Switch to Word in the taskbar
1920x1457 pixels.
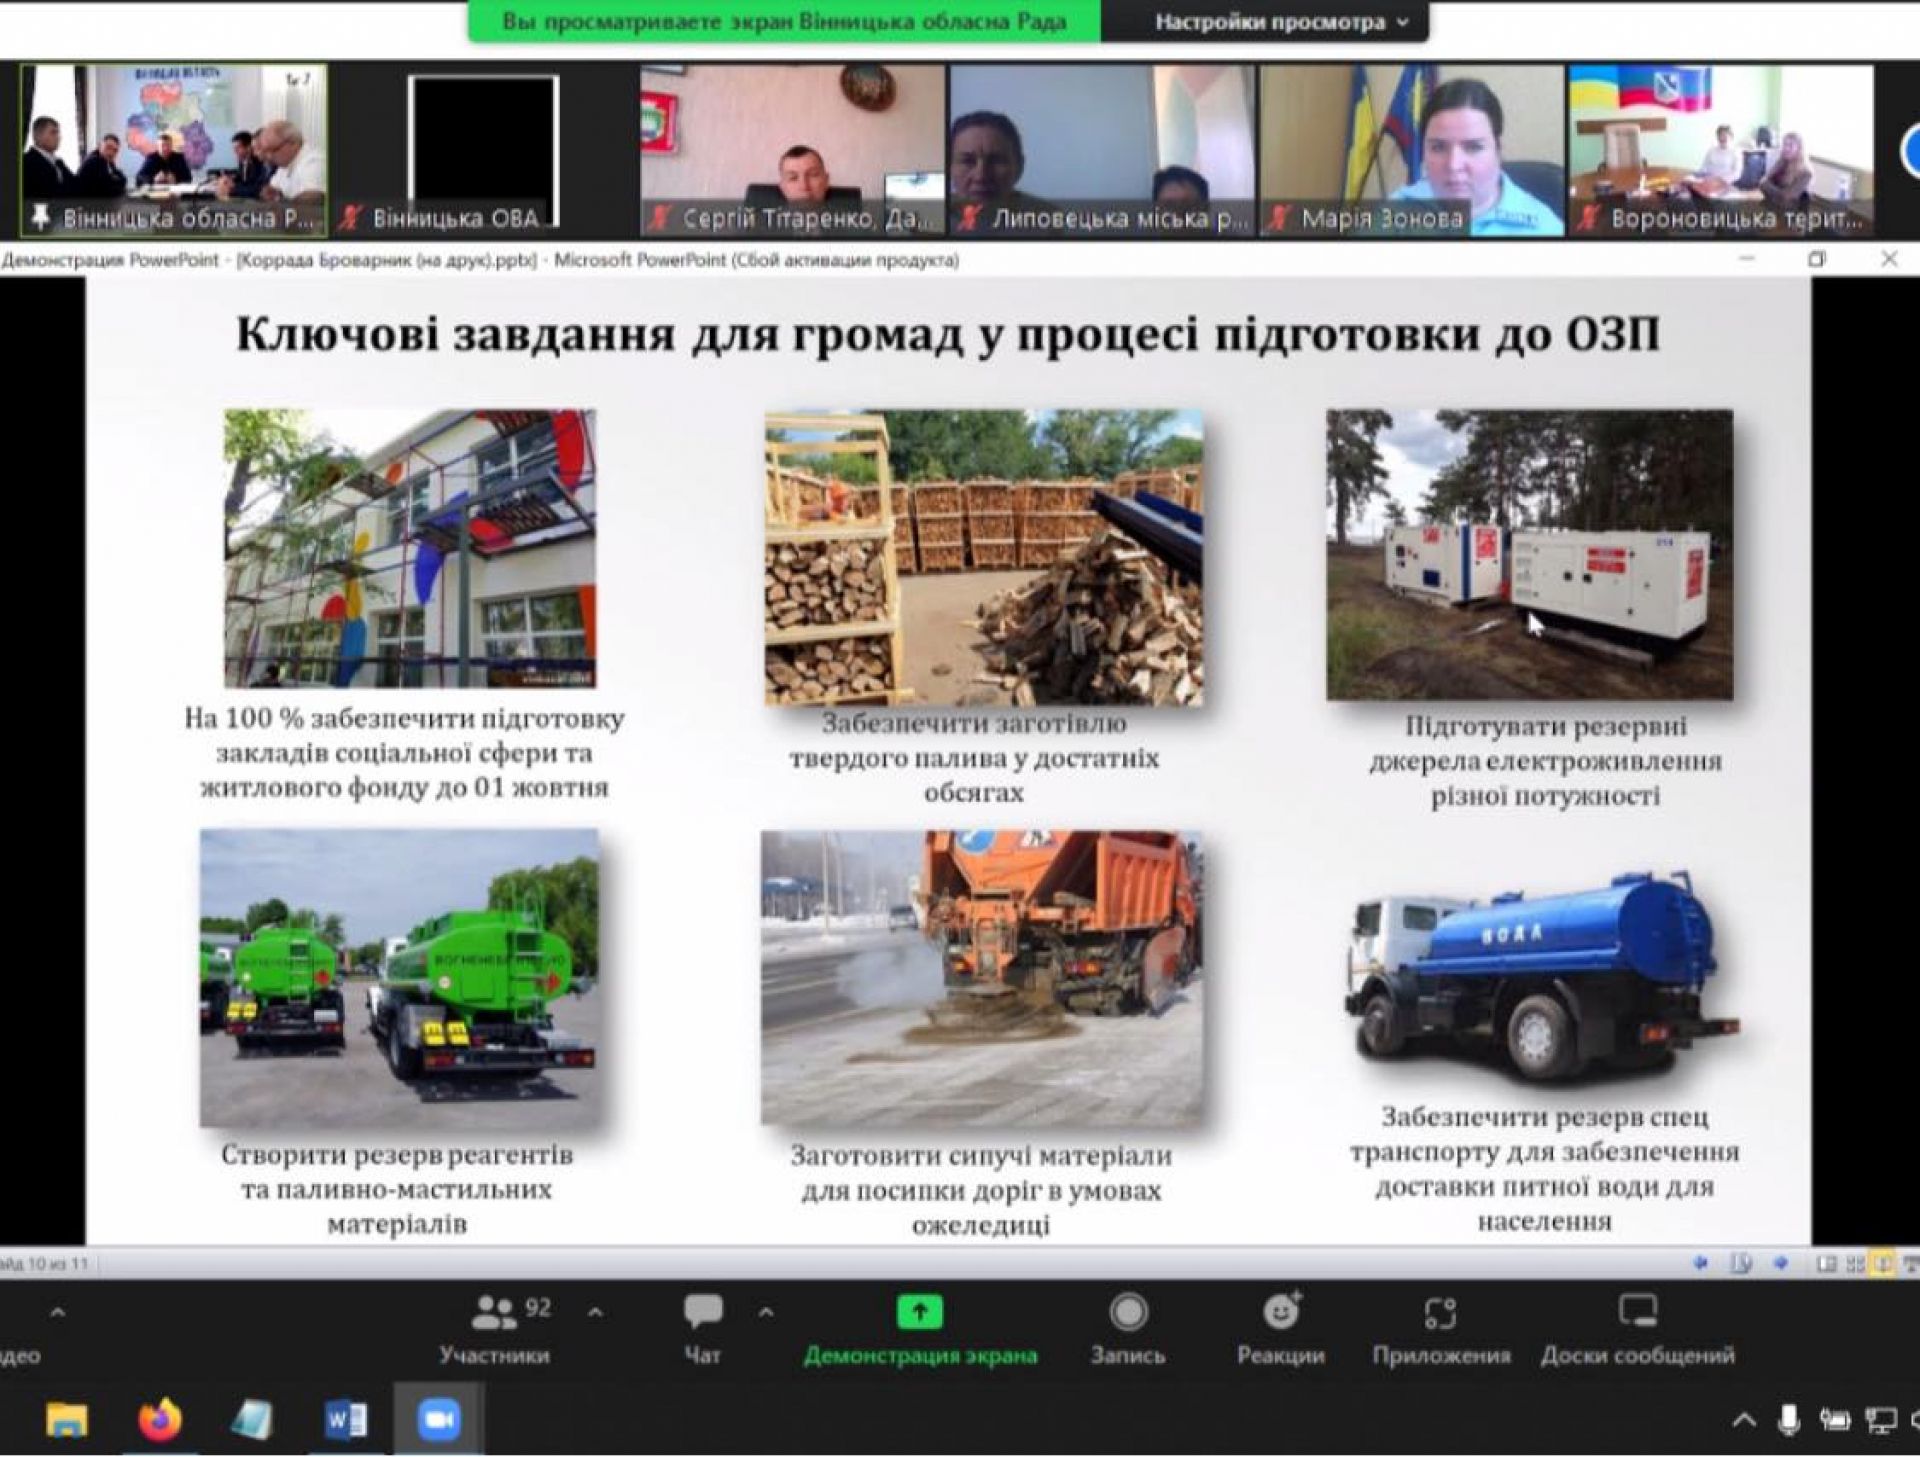click(345, 1419)
